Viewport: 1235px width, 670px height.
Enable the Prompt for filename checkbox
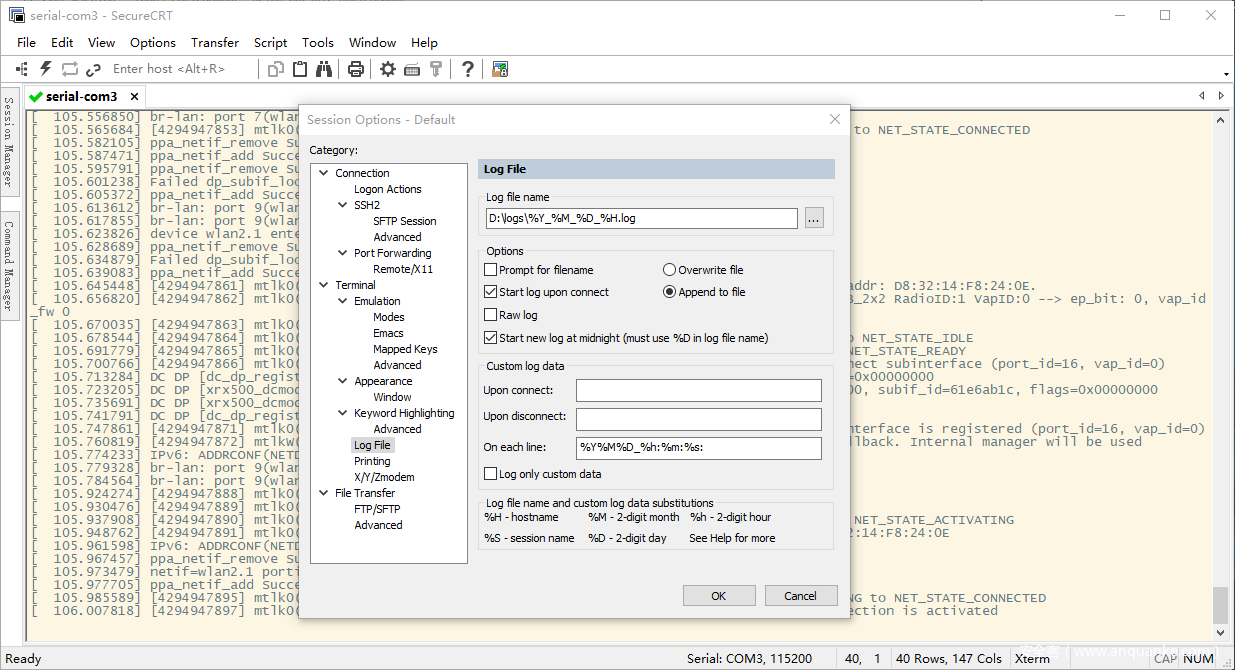[x=491, y=270]
